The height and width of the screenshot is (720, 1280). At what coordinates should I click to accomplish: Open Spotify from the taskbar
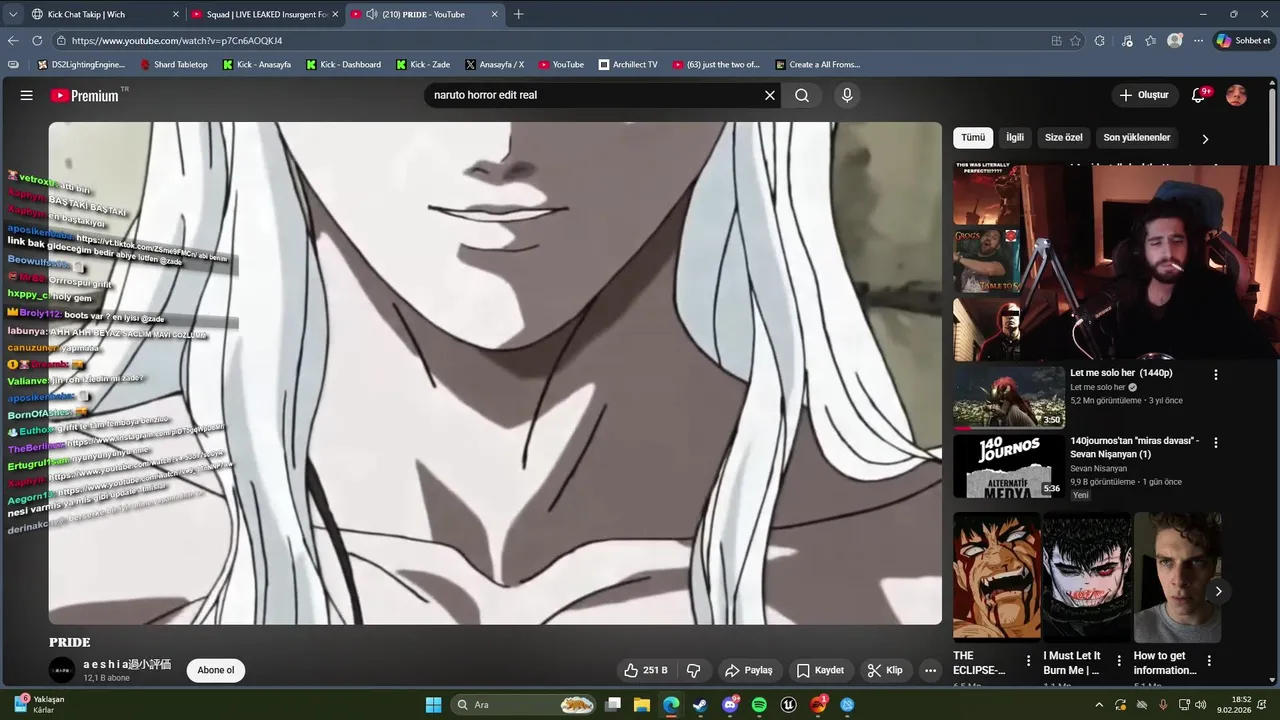759,705
